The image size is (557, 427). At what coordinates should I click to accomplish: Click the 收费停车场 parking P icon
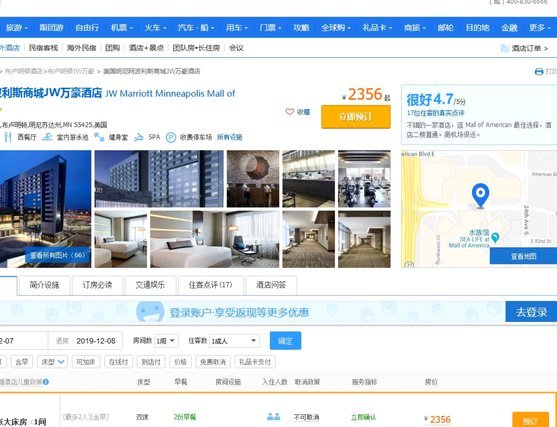tap(171, 137)
